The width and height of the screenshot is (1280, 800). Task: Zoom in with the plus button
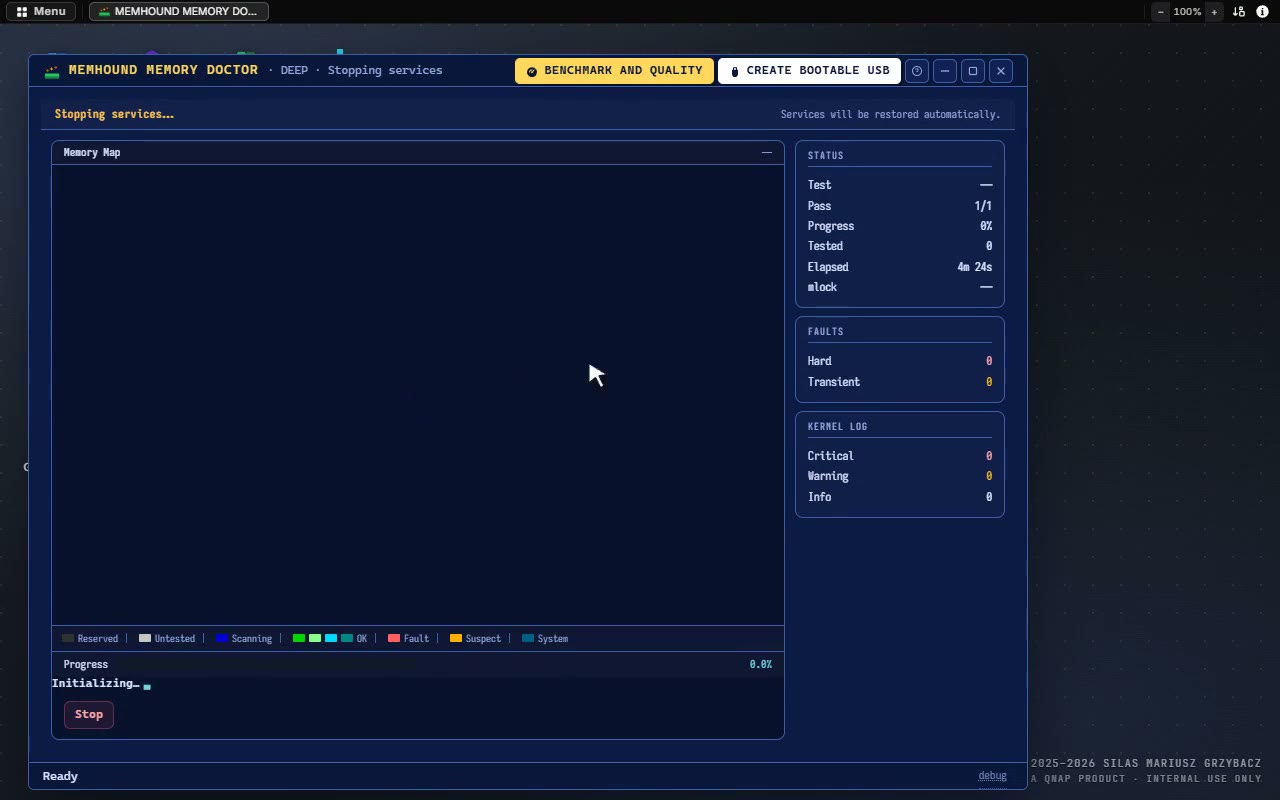pos(1214,12)
